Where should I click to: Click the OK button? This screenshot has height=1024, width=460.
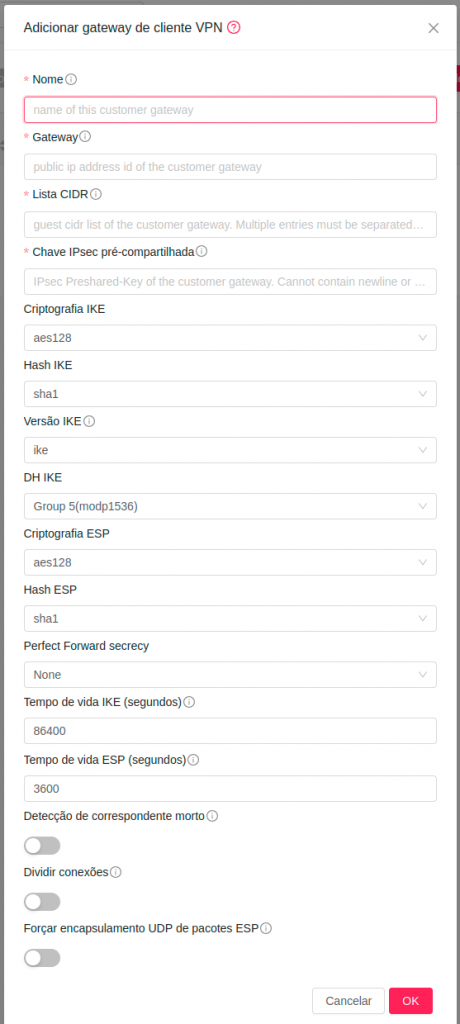coord(410,1000)
